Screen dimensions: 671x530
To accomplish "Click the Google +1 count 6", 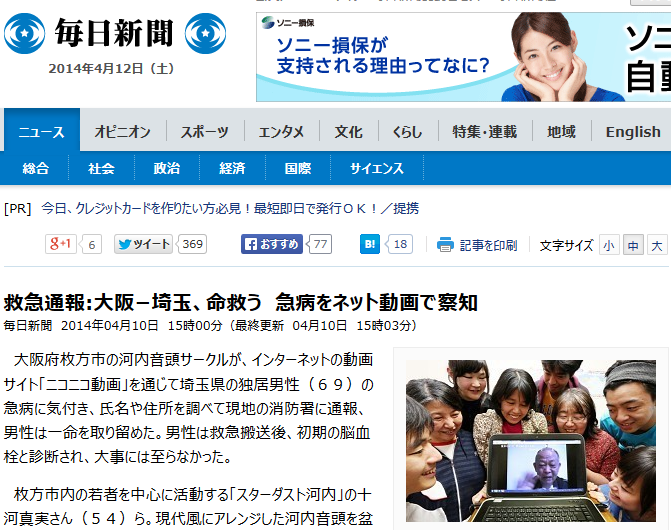I will tap(92, 244).
